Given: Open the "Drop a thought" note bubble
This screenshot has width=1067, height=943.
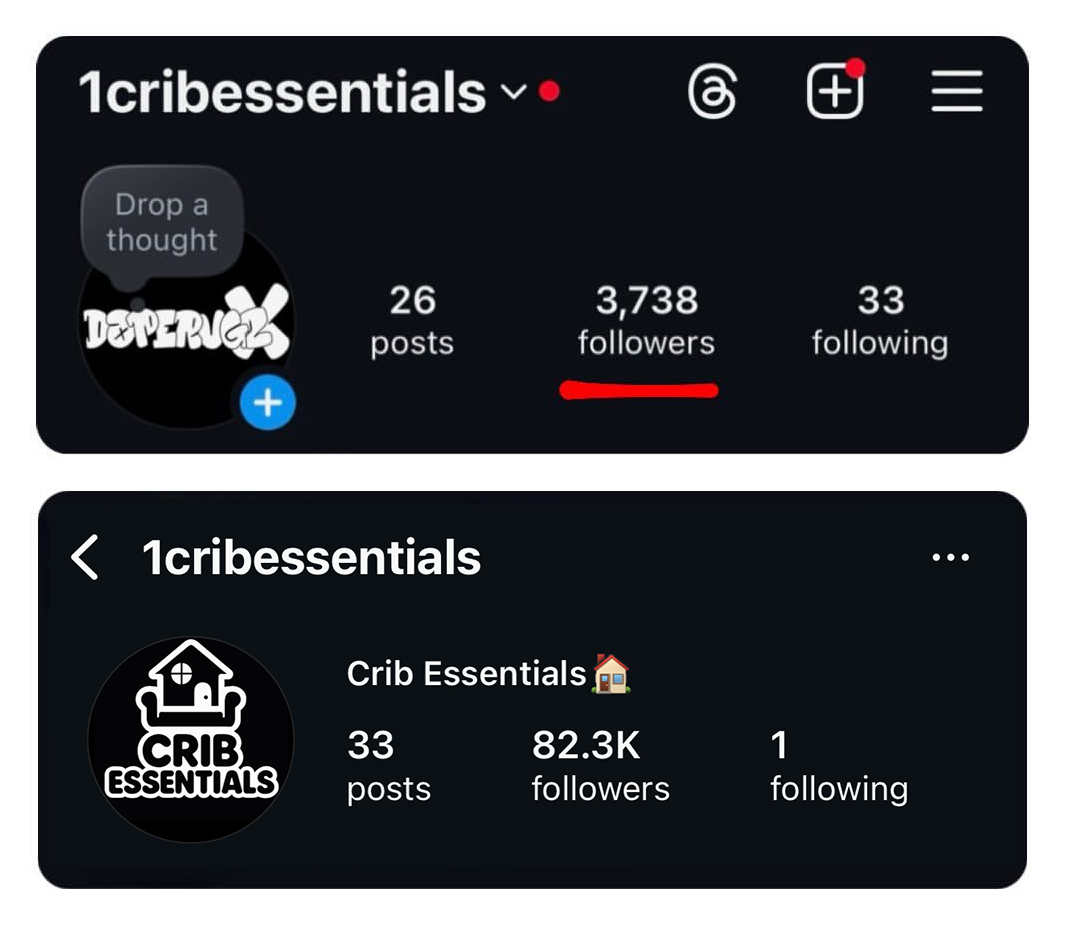Looking at the screenshot, I should coord(161,222).
